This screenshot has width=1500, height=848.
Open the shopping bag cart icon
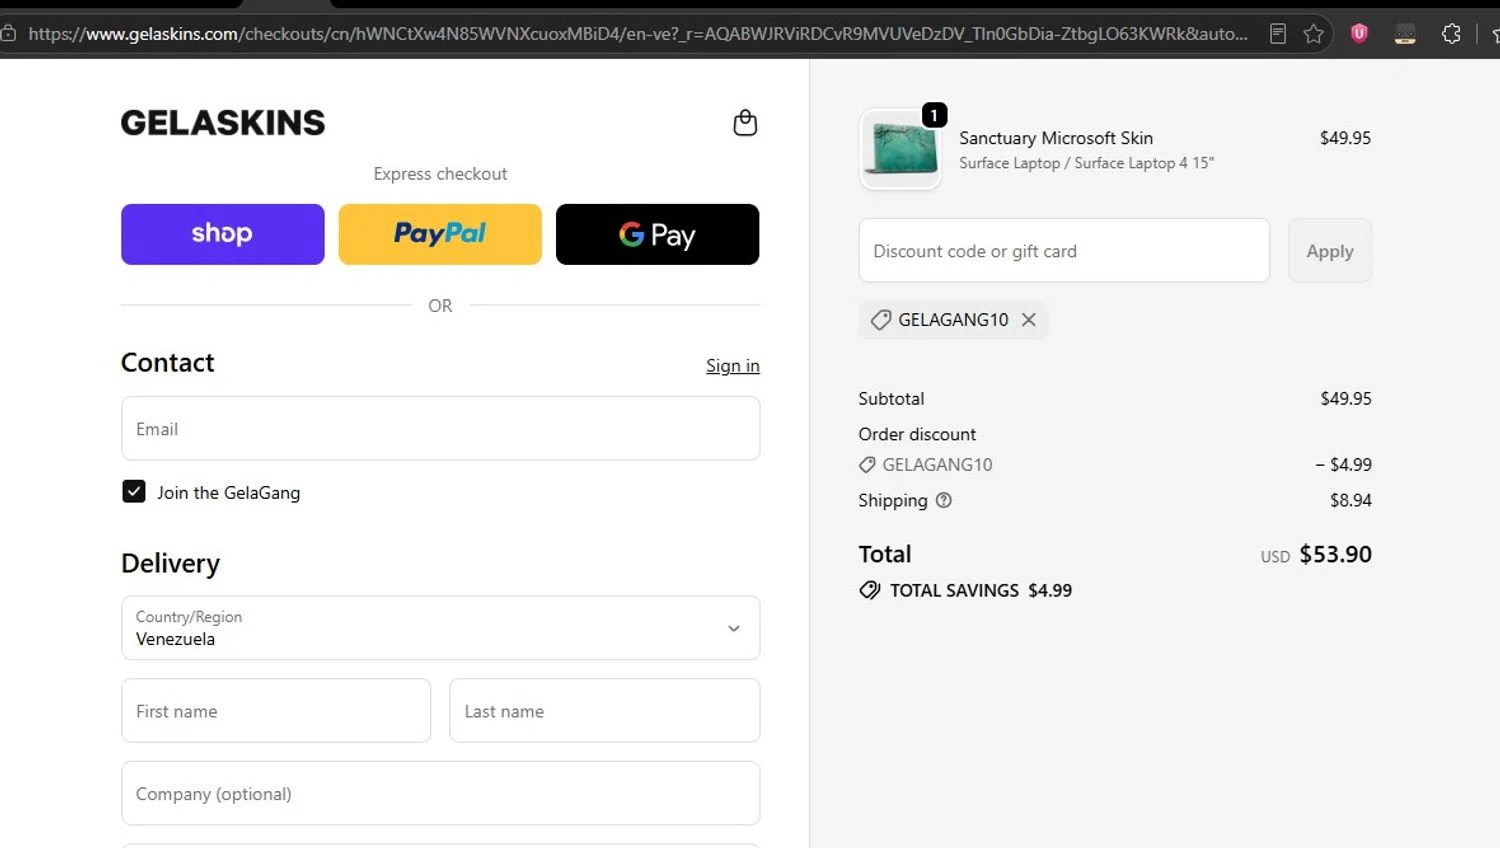click(x=745, y=123)
